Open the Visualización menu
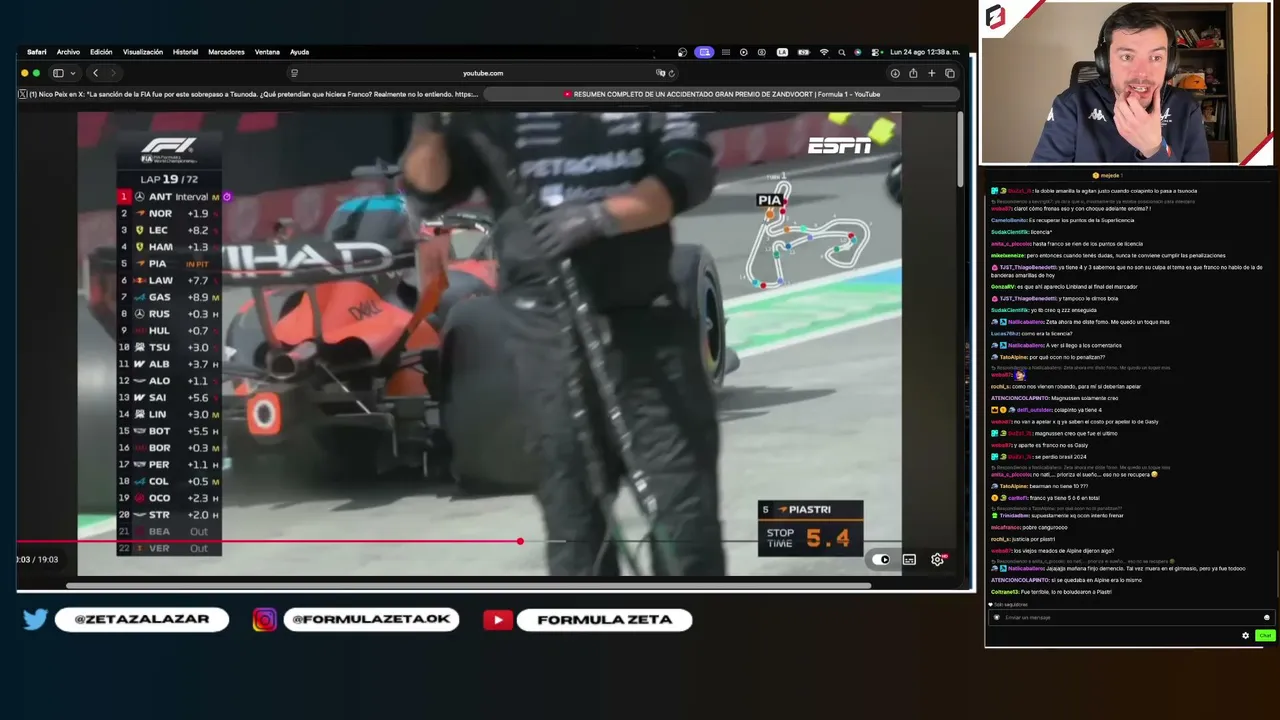 143,52
